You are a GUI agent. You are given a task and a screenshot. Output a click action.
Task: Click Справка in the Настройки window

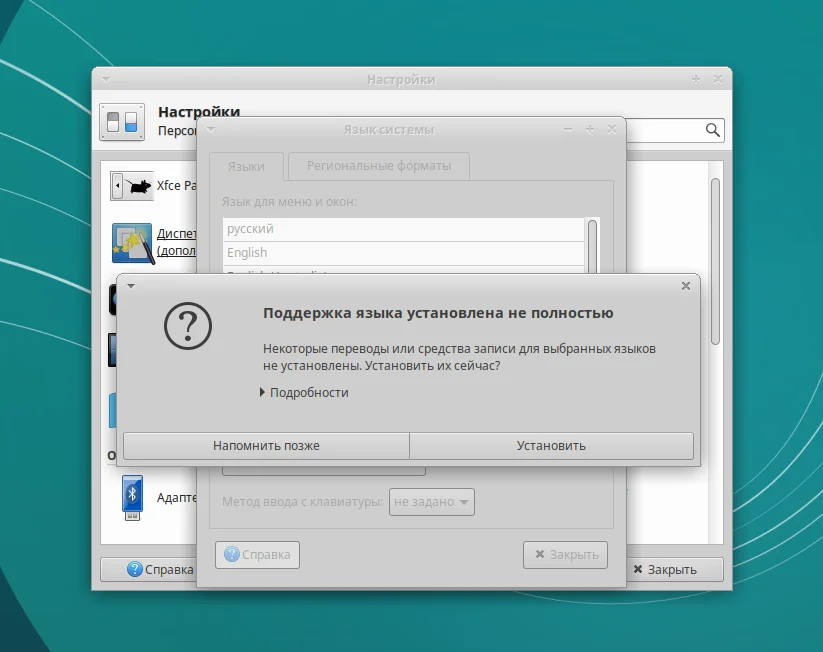coord(149,570)
